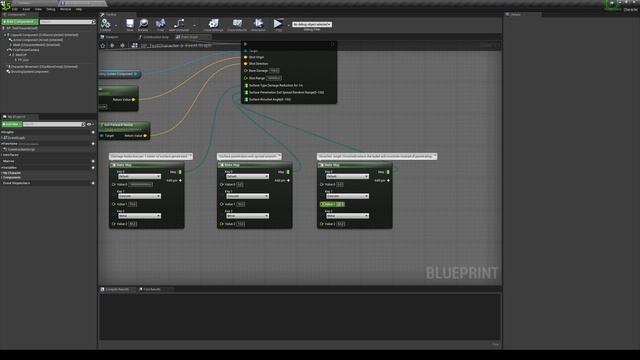This screenshot has width=640, height=360.
Task: Select the CapsuleComponent tree row
Action: tap(44, 35)
